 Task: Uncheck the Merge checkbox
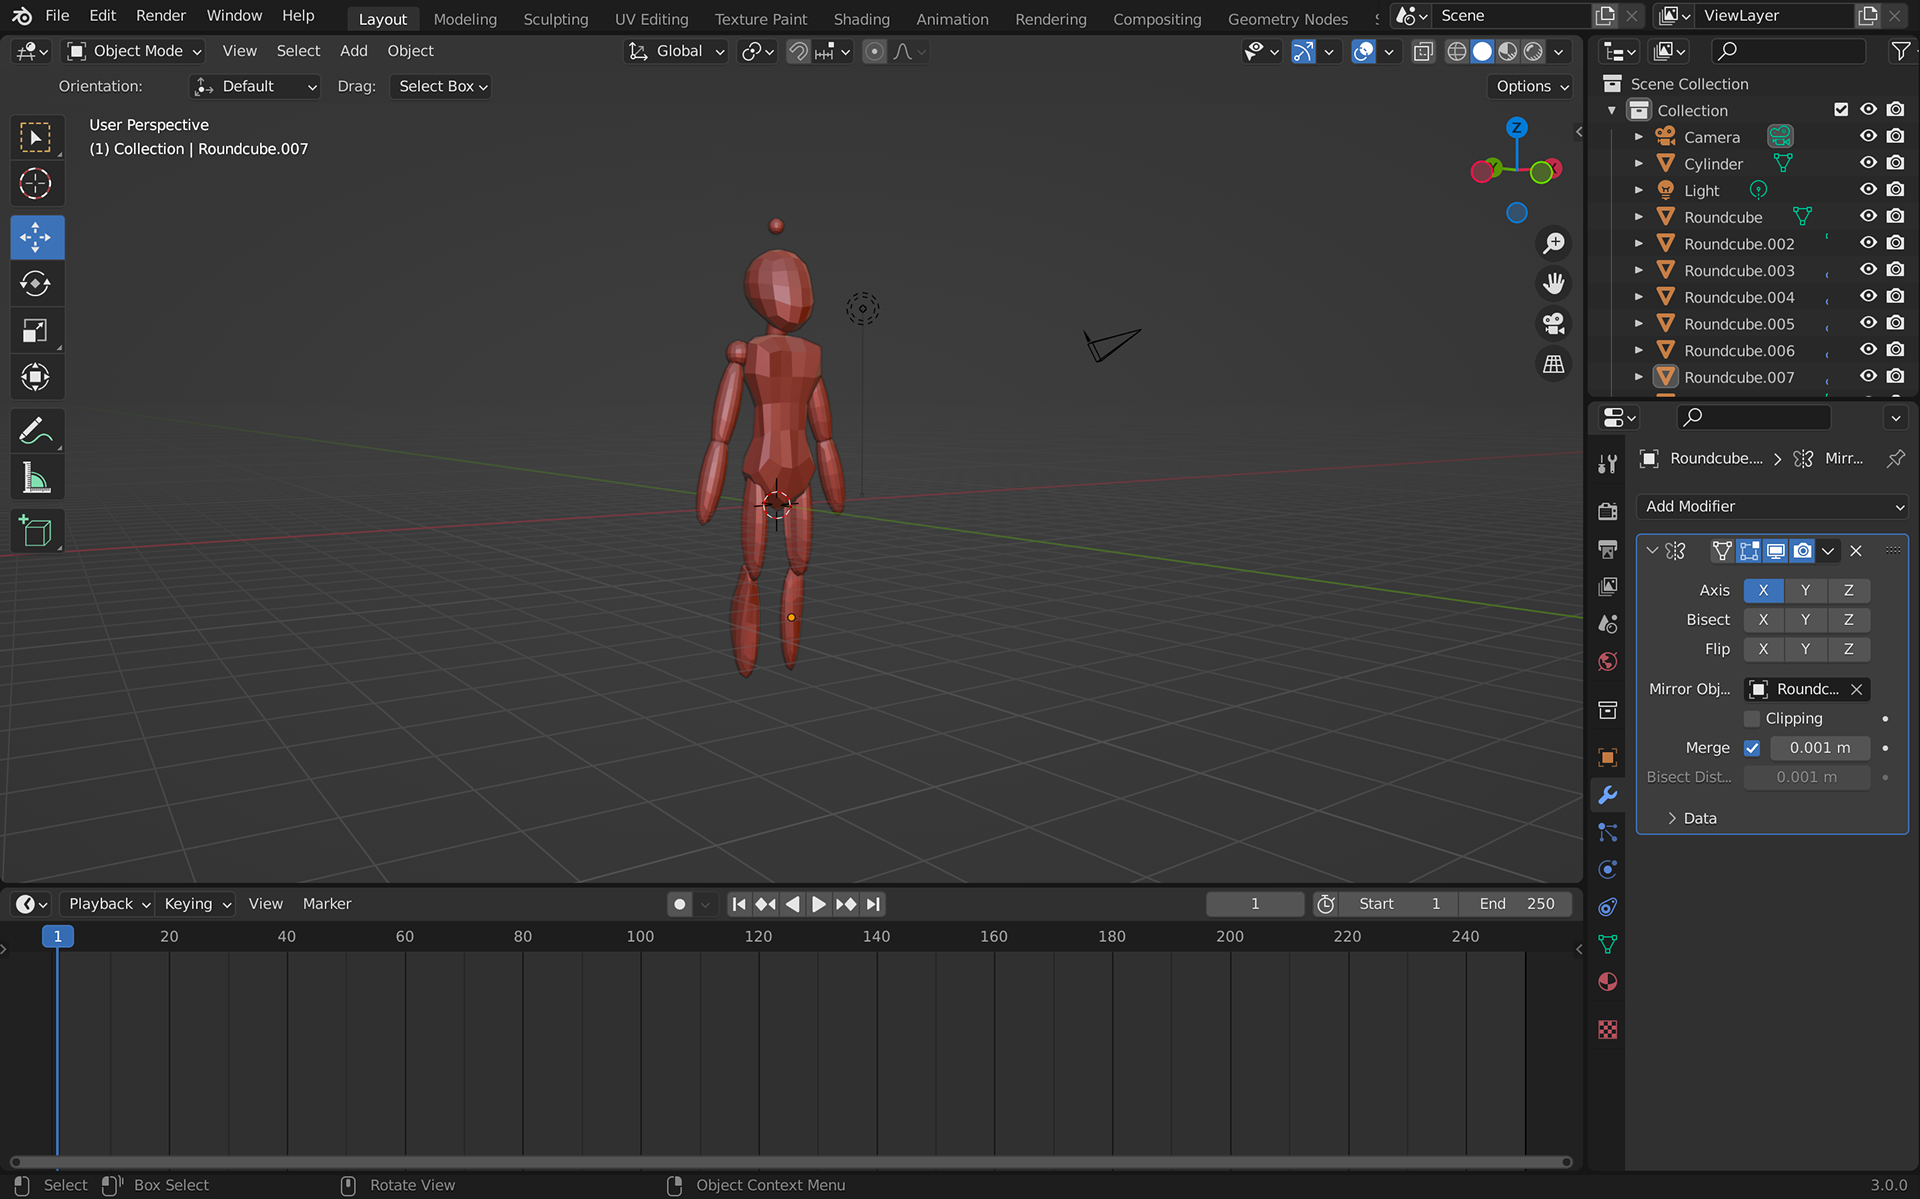click(1752, 748)
